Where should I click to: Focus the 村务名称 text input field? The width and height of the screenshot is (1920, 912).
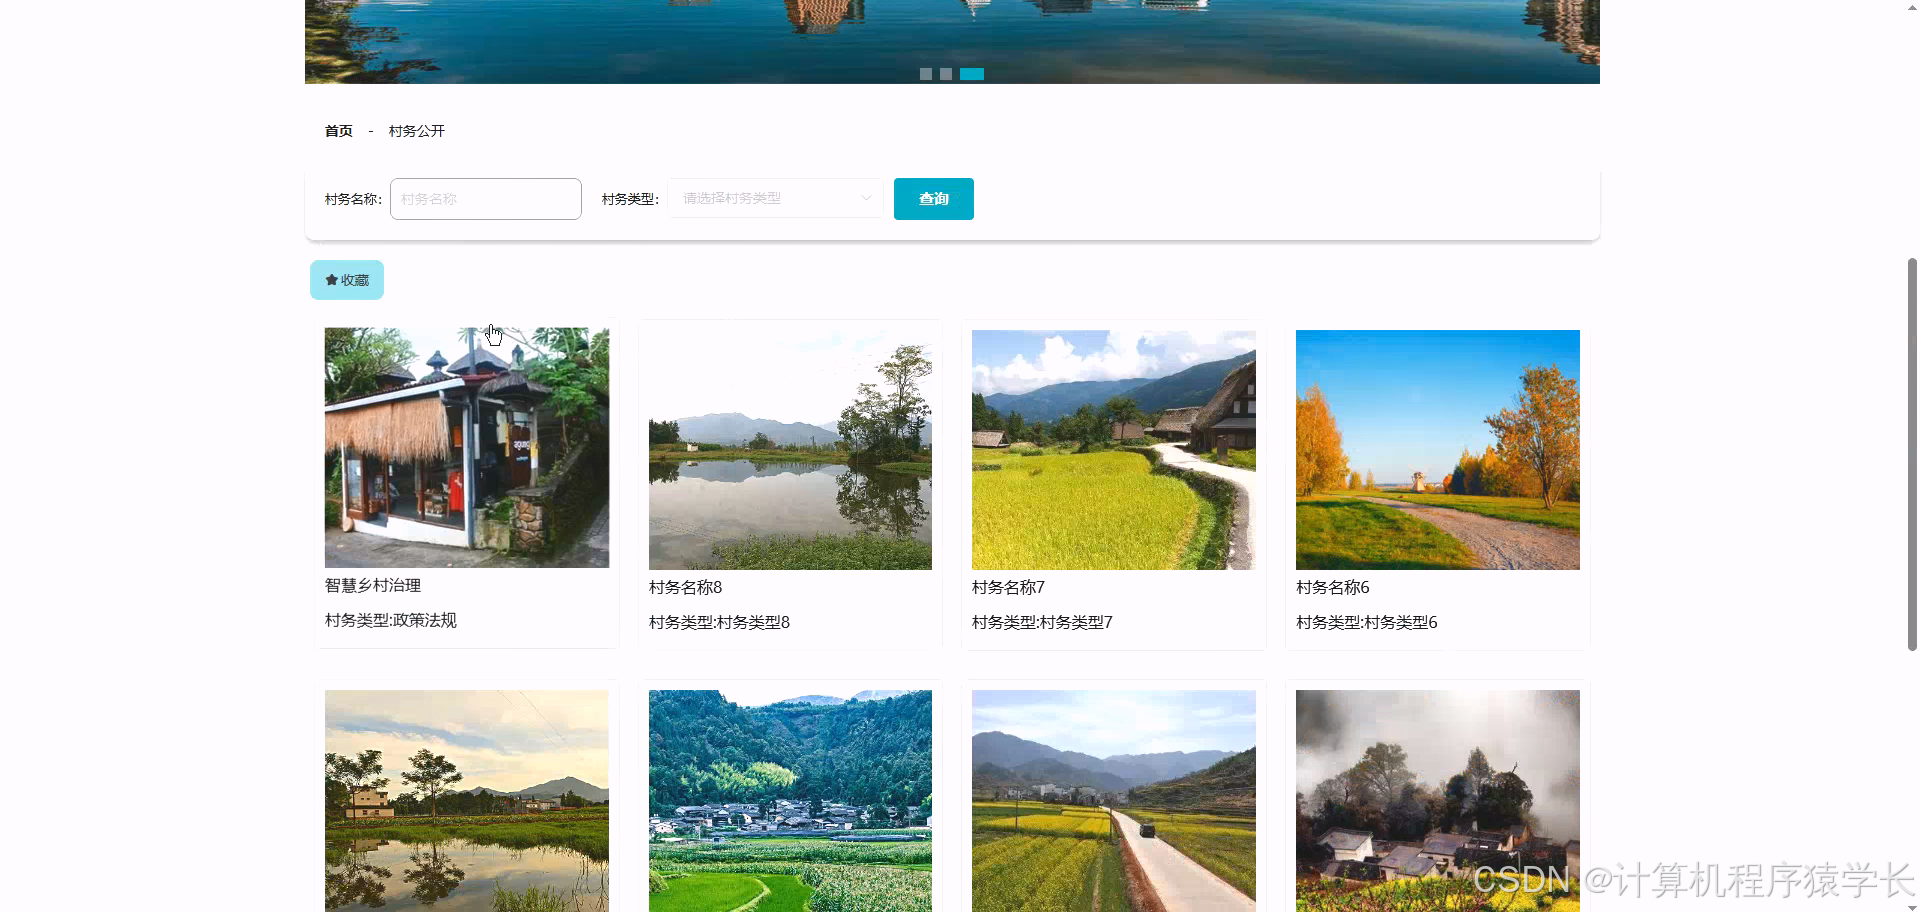(x=485, y=199)
